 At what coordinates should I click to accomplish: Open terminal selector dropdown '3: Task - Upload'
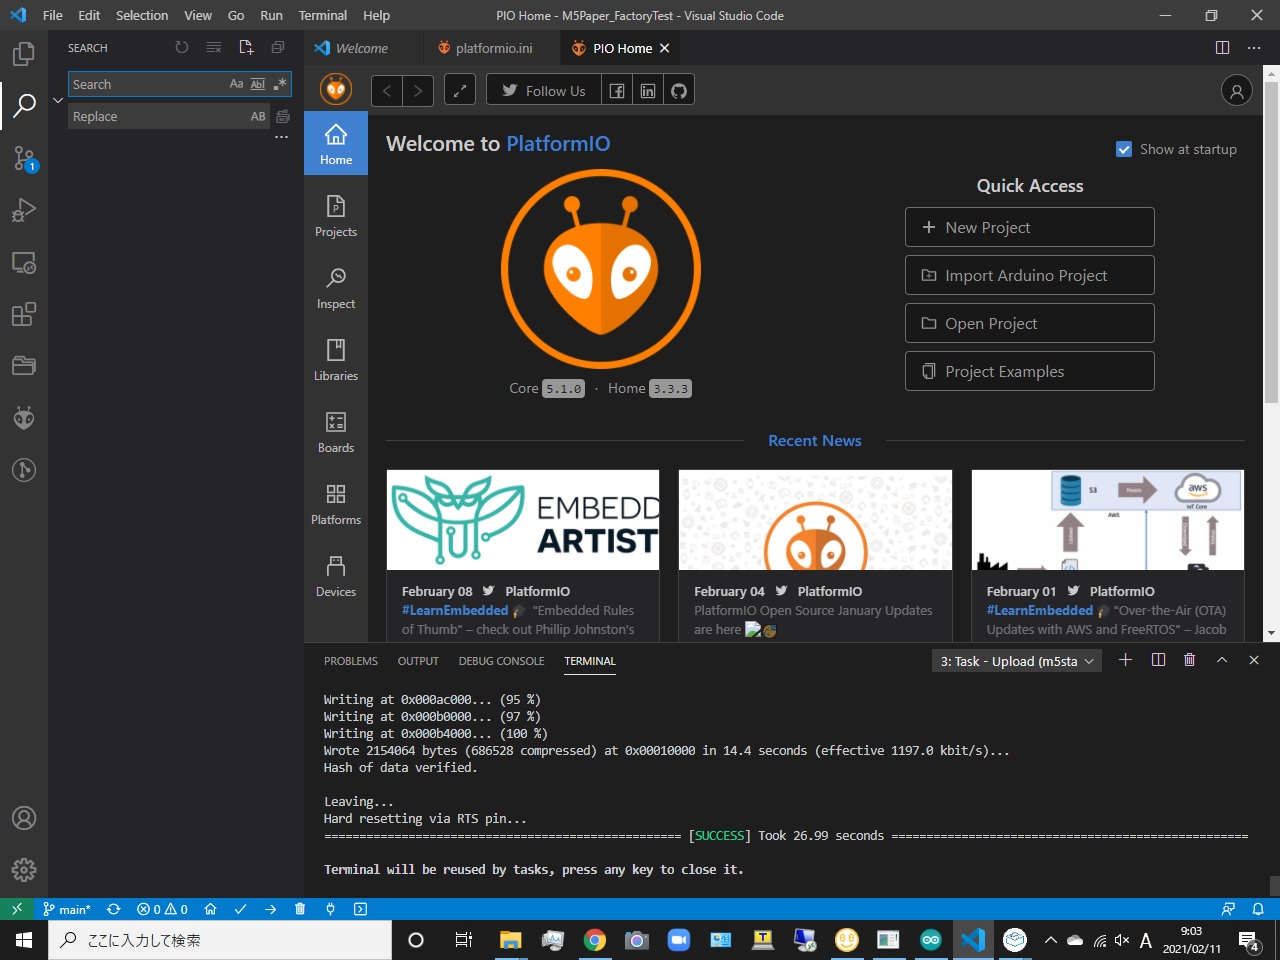pyautogui.click(x=1016, y=661)
